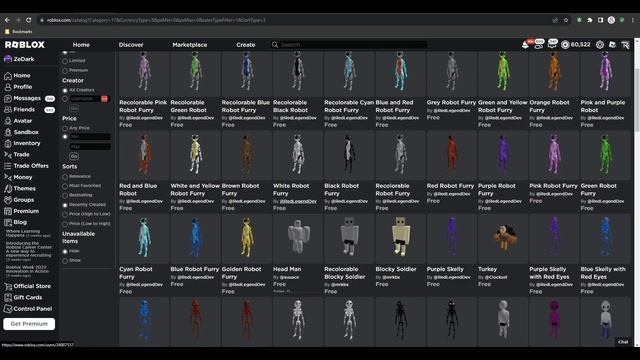Select the All Creators option
Image resolution: width=640 pixels, height=360 pixels.
(65, 90)
